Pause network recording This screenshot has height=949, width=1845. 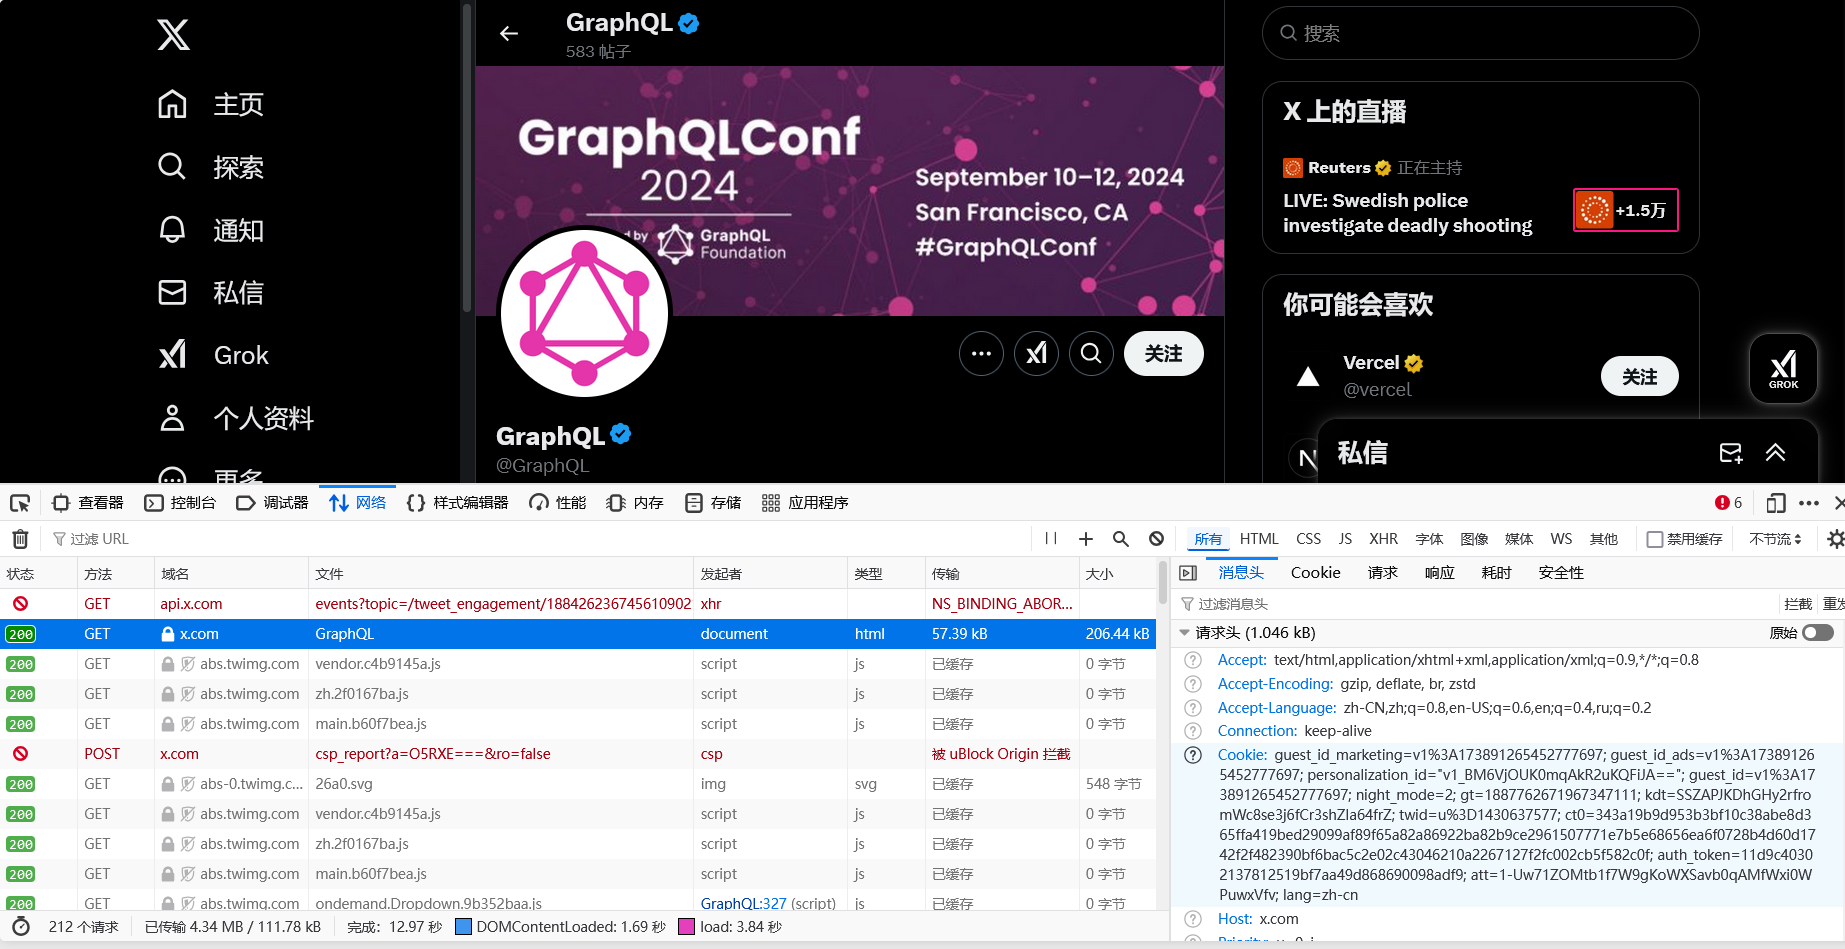pos(1051,539)
